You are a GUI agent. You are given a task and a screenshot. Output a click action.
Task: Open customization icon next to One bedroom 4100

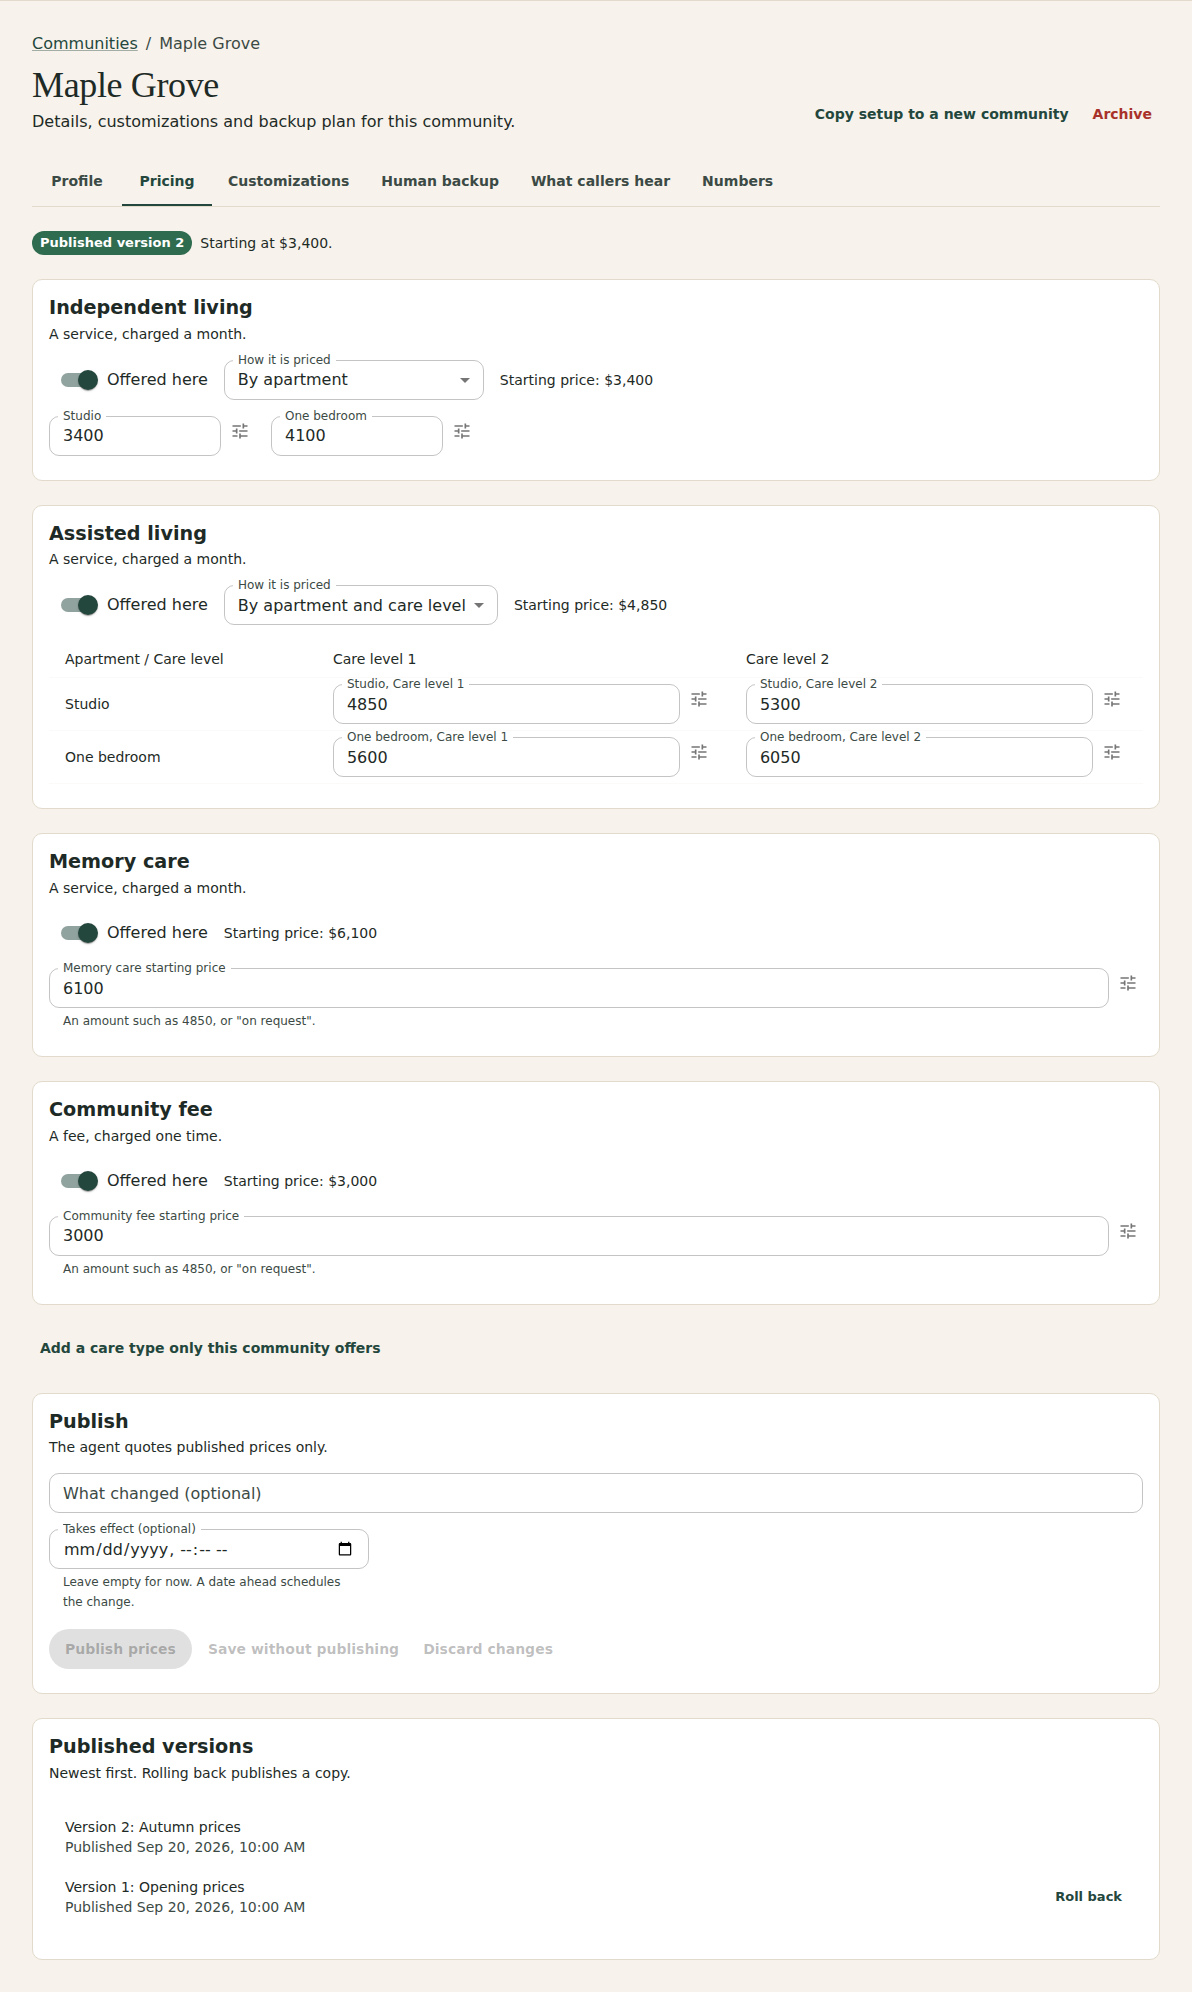pyautogui.click(x=462, y=431)
